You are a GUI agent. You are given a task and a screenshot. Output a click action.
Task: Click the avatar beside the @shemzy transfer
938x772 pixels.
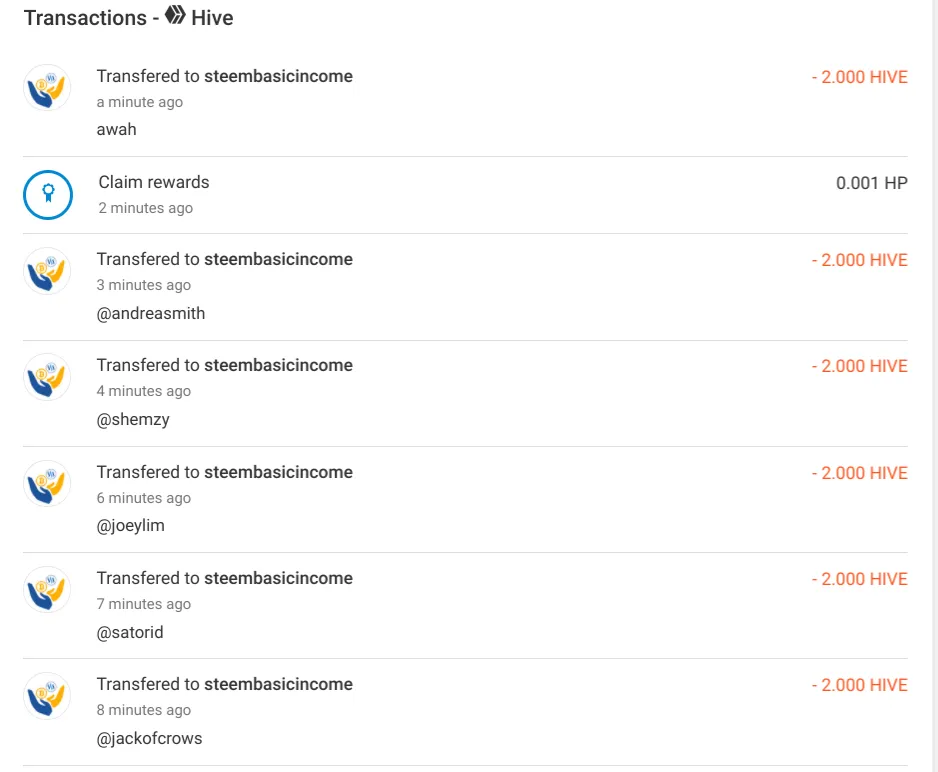pos(47,377)
